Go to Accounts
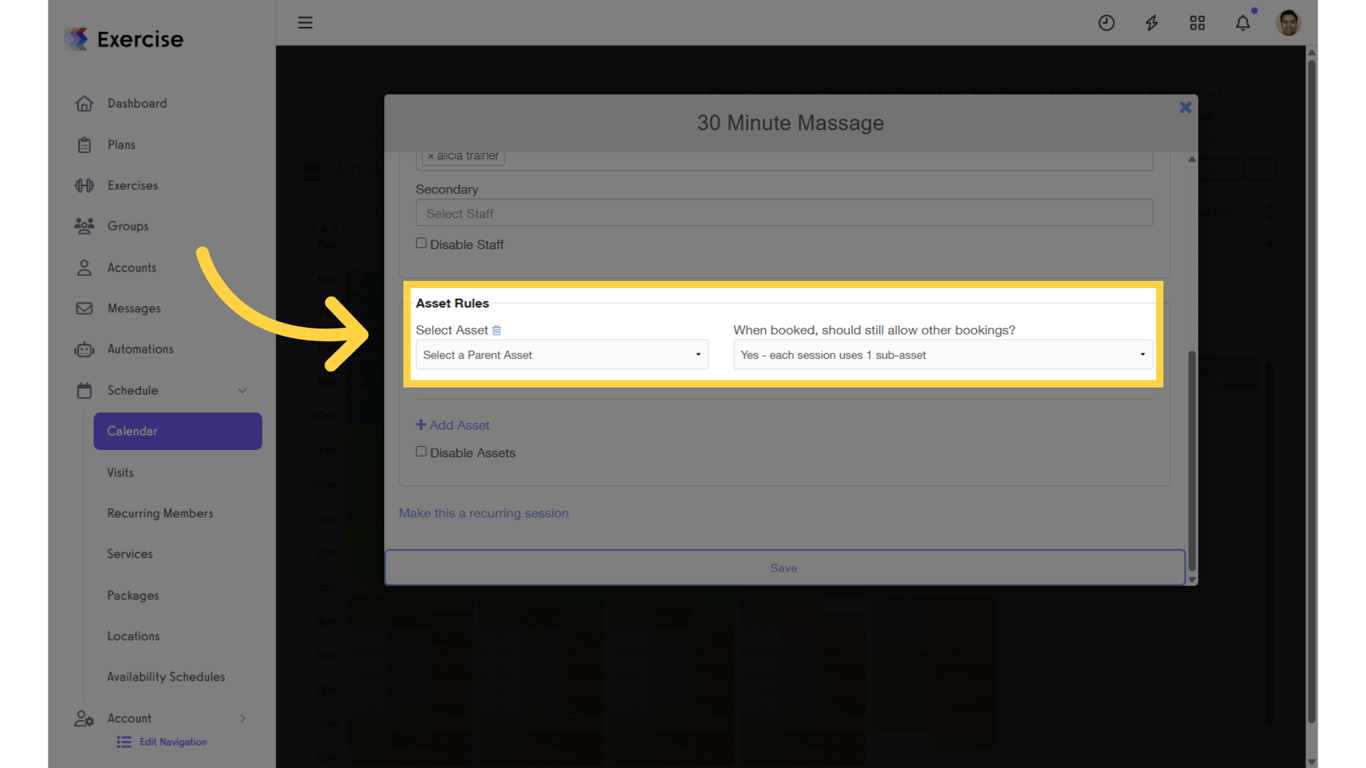This screenshot has height=768, width=1366. 132,267
